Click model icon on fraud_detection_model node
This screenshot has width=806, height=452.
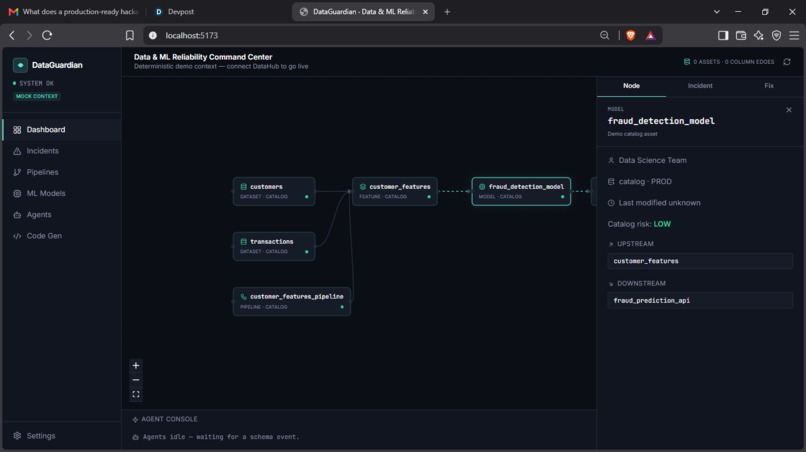[x=482, y=187]
